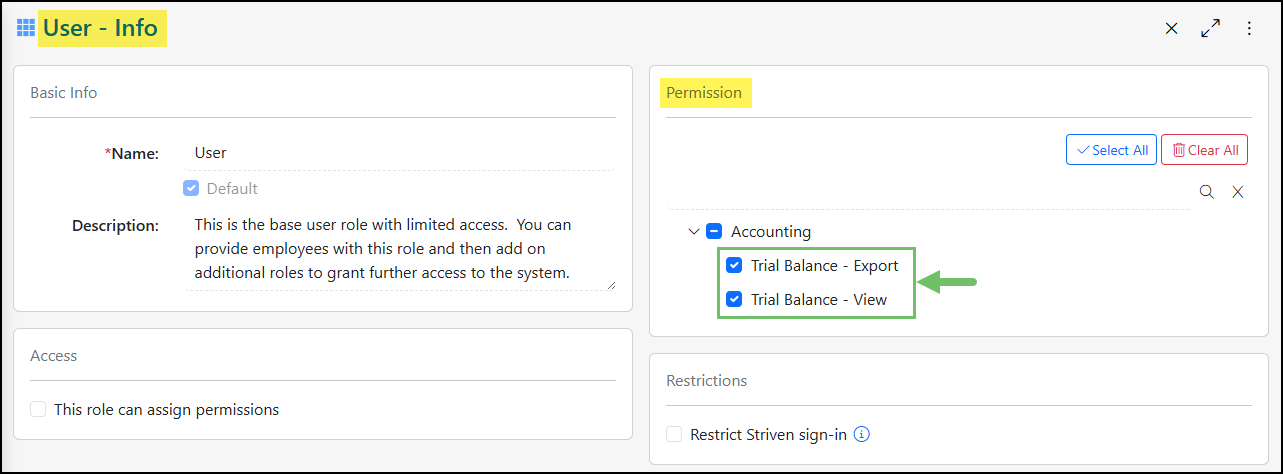The image size is (1283, 474).
Task: Open the three-dot more options menu
Action: click(x=1249, y=29)
